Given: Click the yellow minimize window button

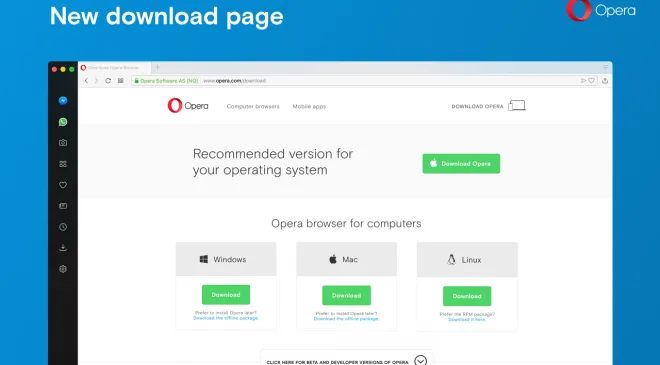Looking at the screenshot, I should click(x=63, y=69).
